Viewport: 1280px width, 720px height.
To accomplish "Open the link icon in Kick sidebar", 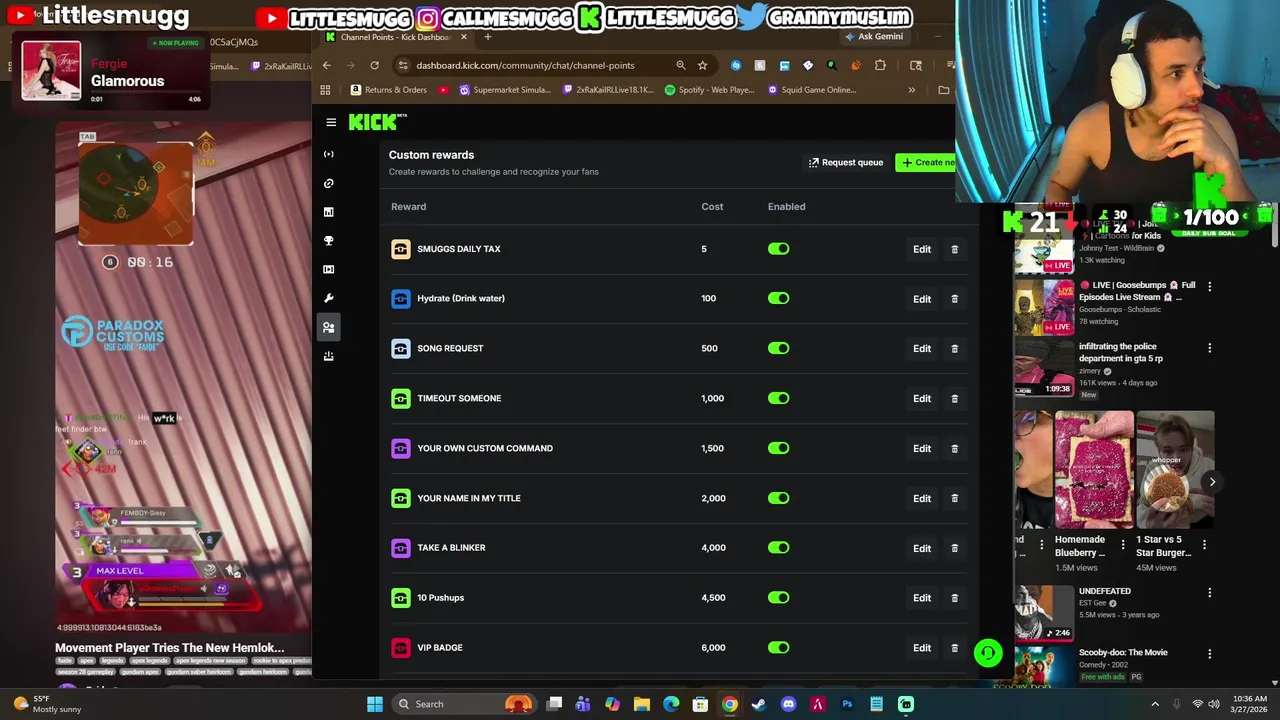I will pyautogui.click(x=329, y=183).
